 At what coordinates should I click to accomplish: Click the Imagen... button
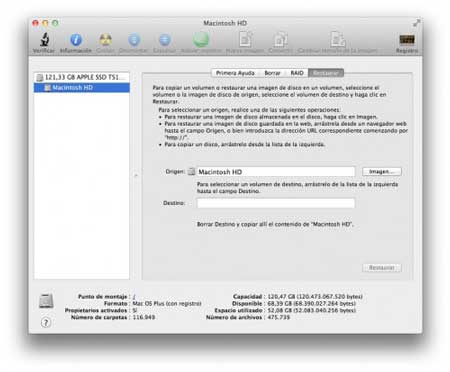click(x=382, y=171)
